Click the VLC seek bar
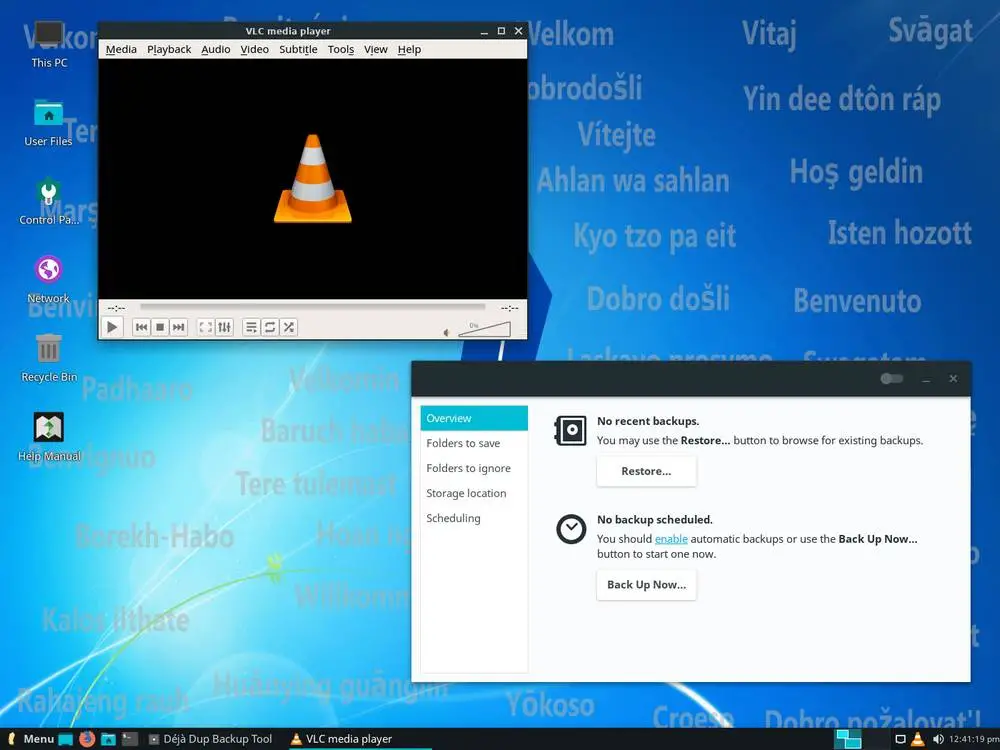The height and width of the screenshot is (750, 1000). [312, 307]
